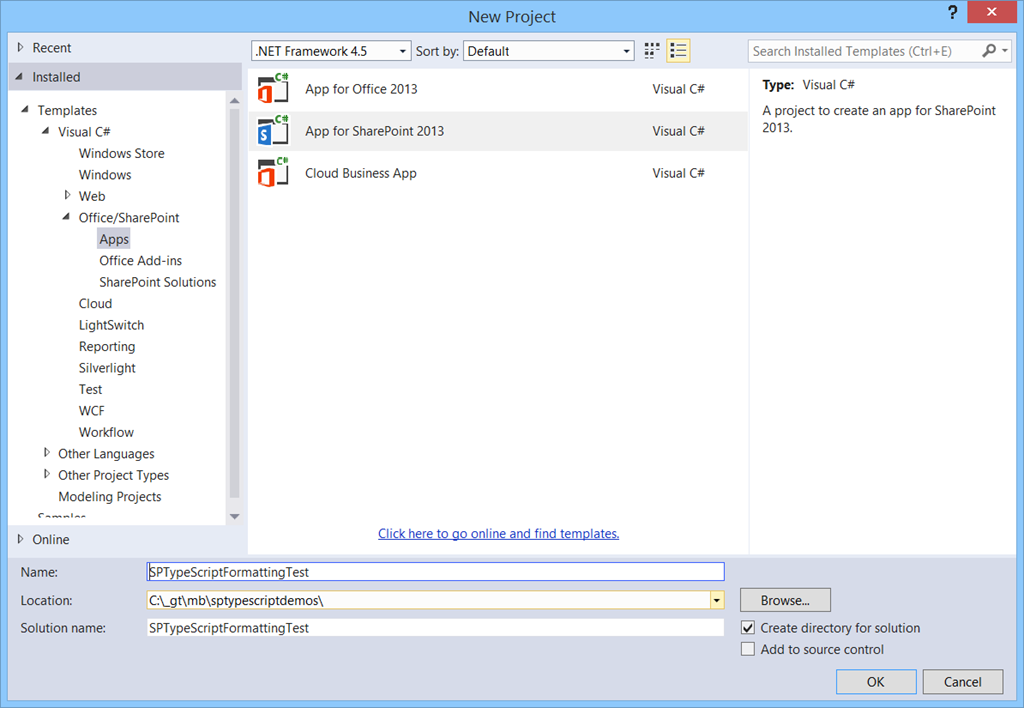Choose Cloud Business App template name

[x=360, y=173]
